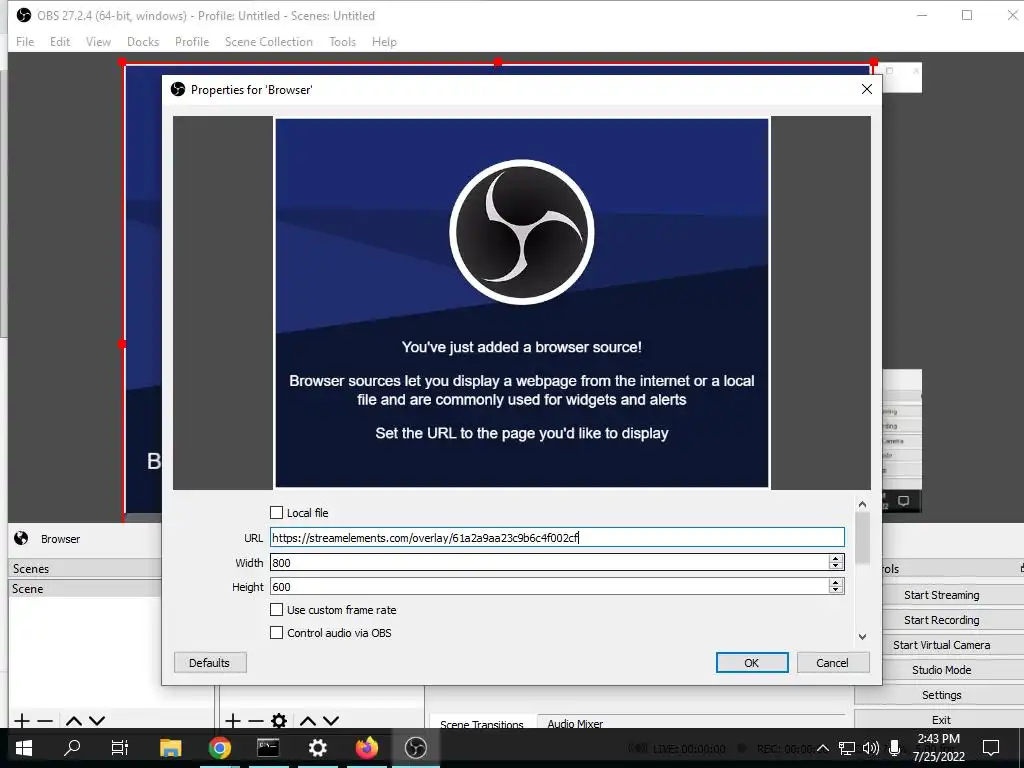Increase Width with stepper arrows

(836, 558)
